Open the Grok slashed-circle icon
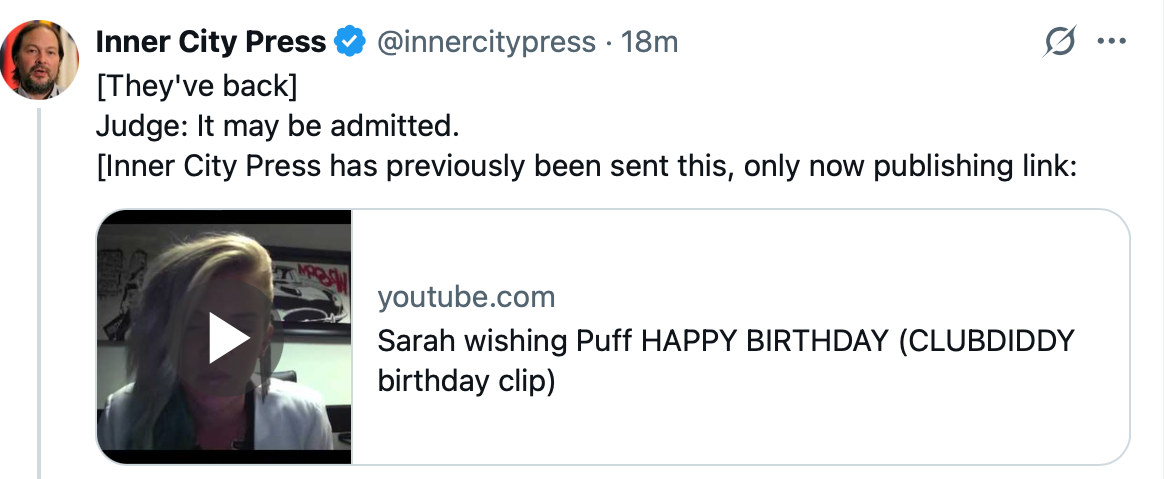 1059,42
